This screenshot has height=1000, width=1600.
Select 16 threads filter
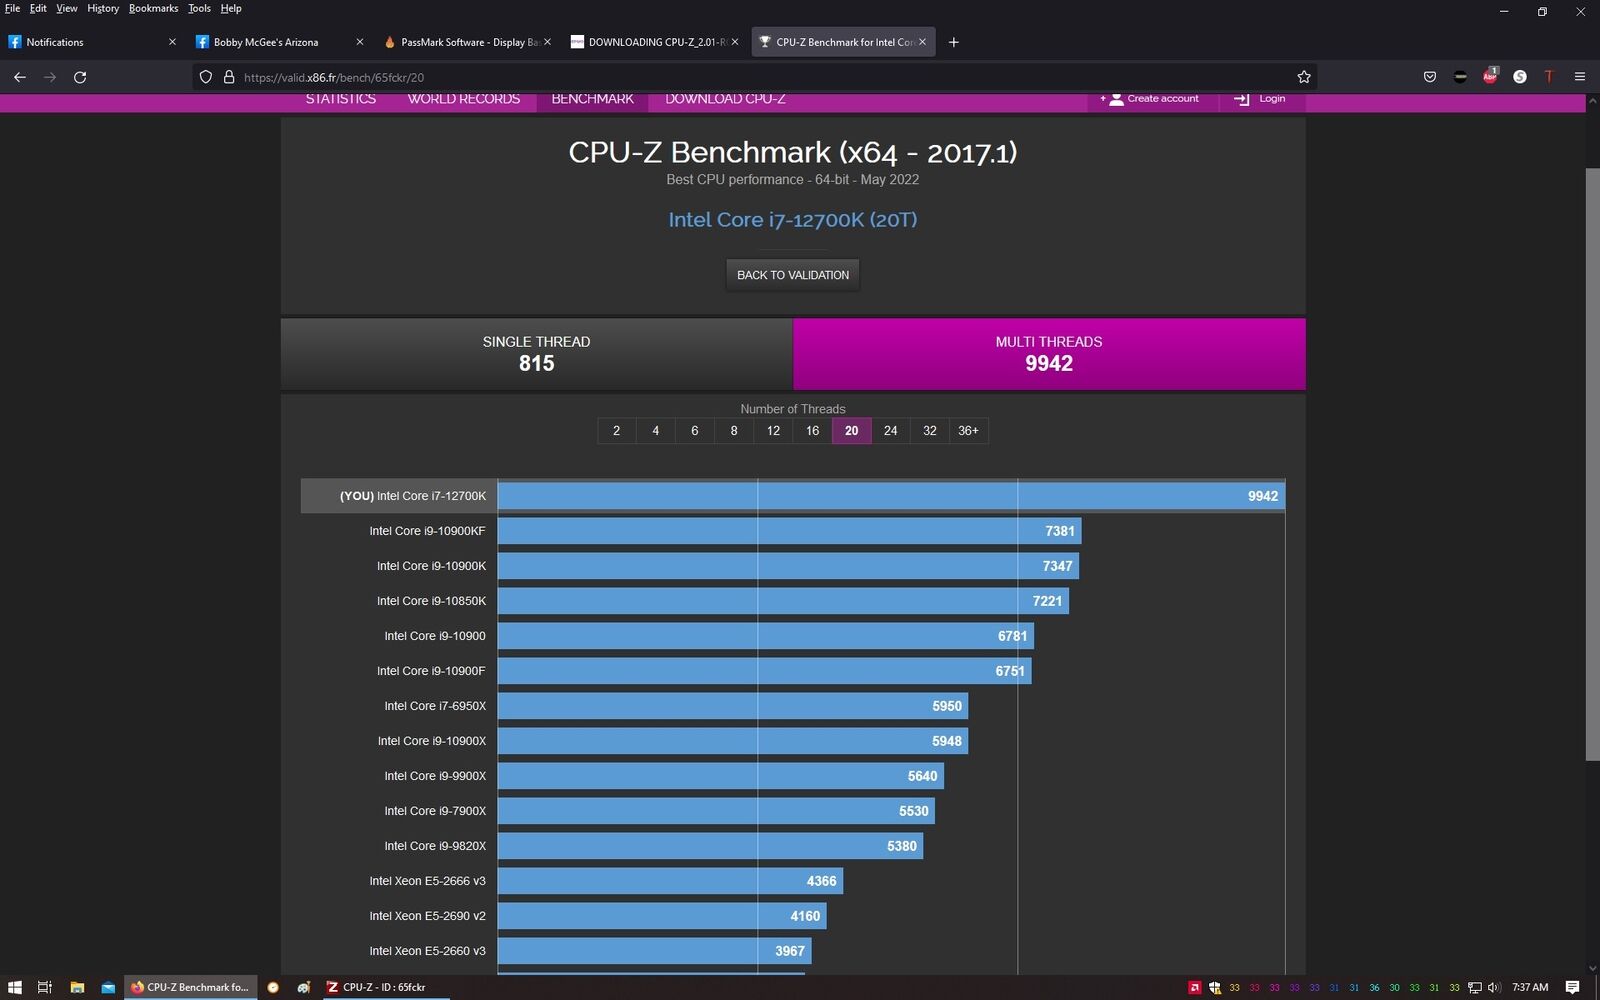point(812,431)
